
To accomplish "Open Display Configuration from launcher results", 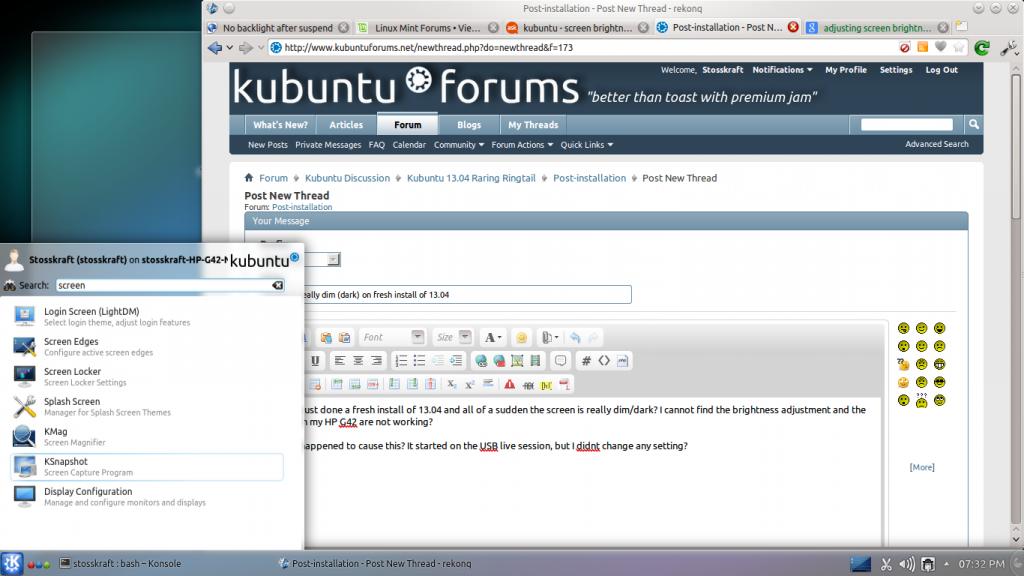I will pyautogui.click(x=88, y=497).
